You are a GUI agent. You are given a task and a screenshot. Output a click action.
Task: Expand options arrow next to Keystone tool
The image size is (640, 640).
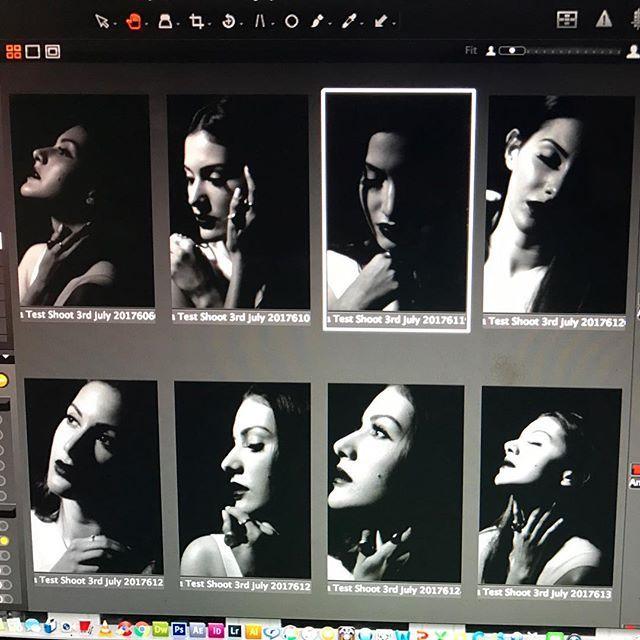pos(272,24)
